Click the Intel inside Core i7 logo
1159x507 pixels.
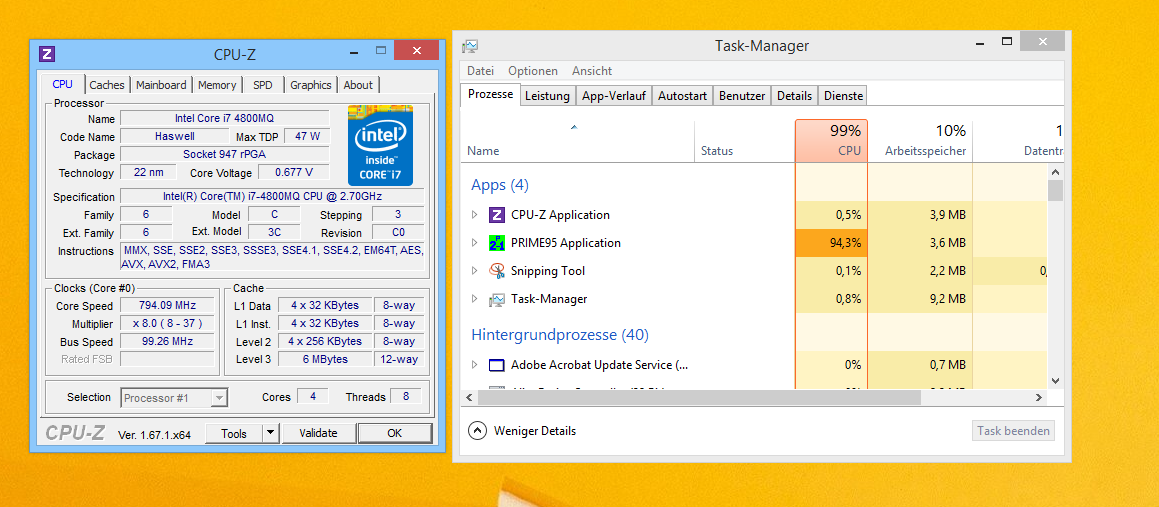381,146
